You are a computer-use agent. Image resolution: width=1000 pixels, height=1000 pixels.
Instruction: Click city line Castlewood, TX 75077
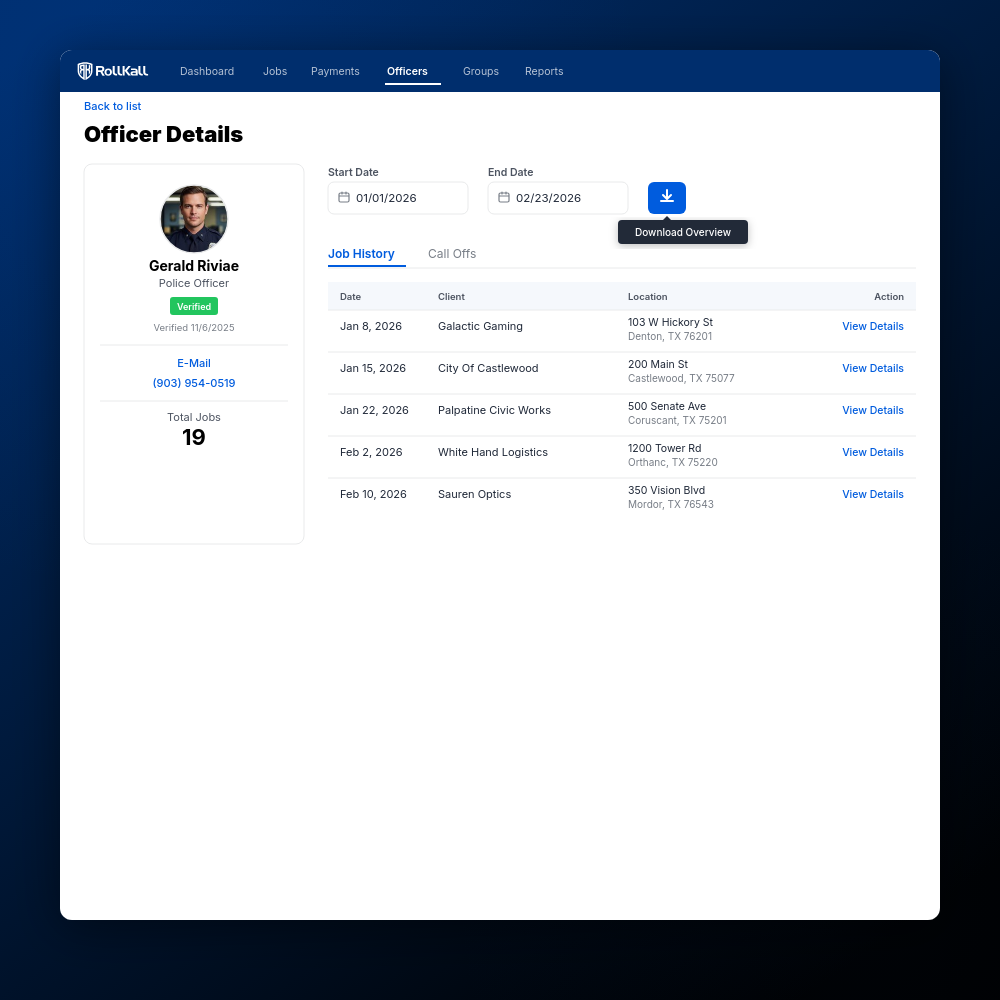[x=681, y=378]
